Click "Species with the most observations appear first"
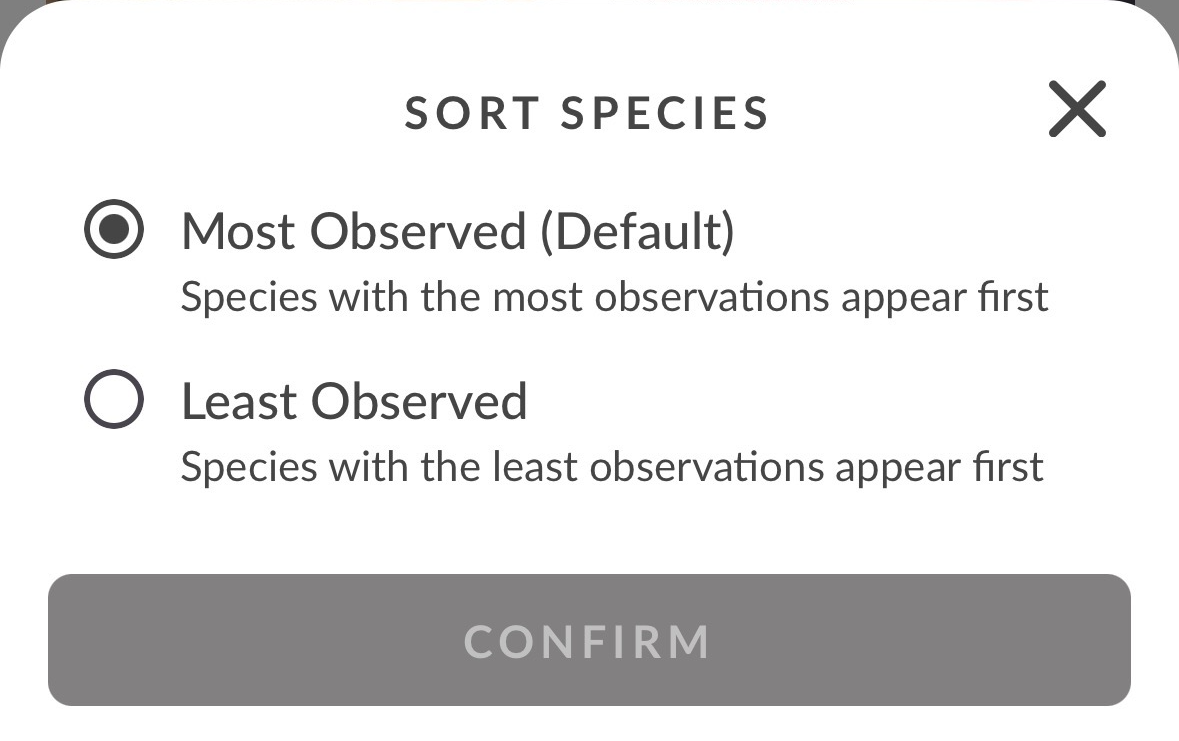 (614, 297)
